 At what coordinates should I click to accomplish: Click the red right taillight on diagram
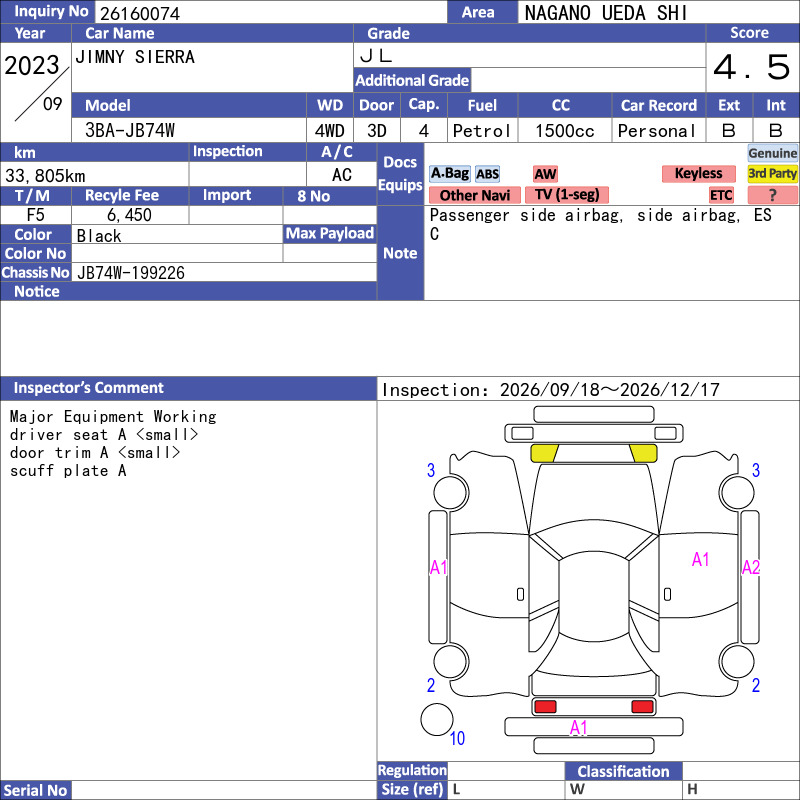[x=642, y=707]
